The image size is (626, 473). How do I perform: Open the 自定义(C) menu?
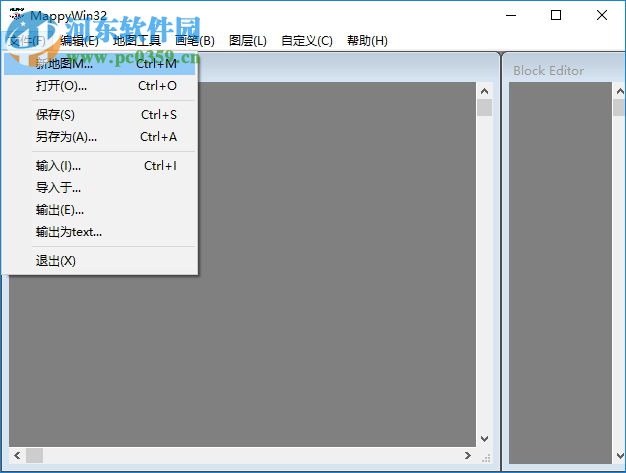tap(307, 41)
